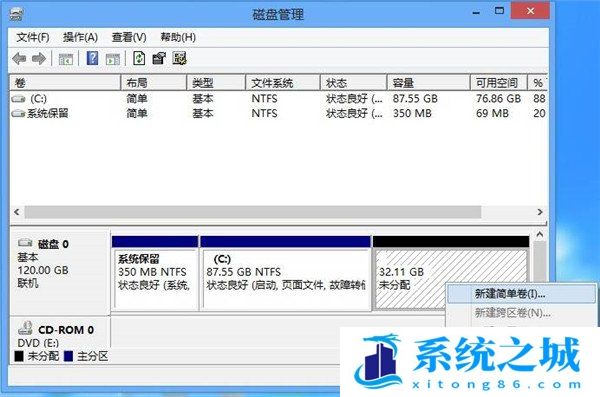
Task: Click the Back arrow toolbar icon
Action: [19, 59]
